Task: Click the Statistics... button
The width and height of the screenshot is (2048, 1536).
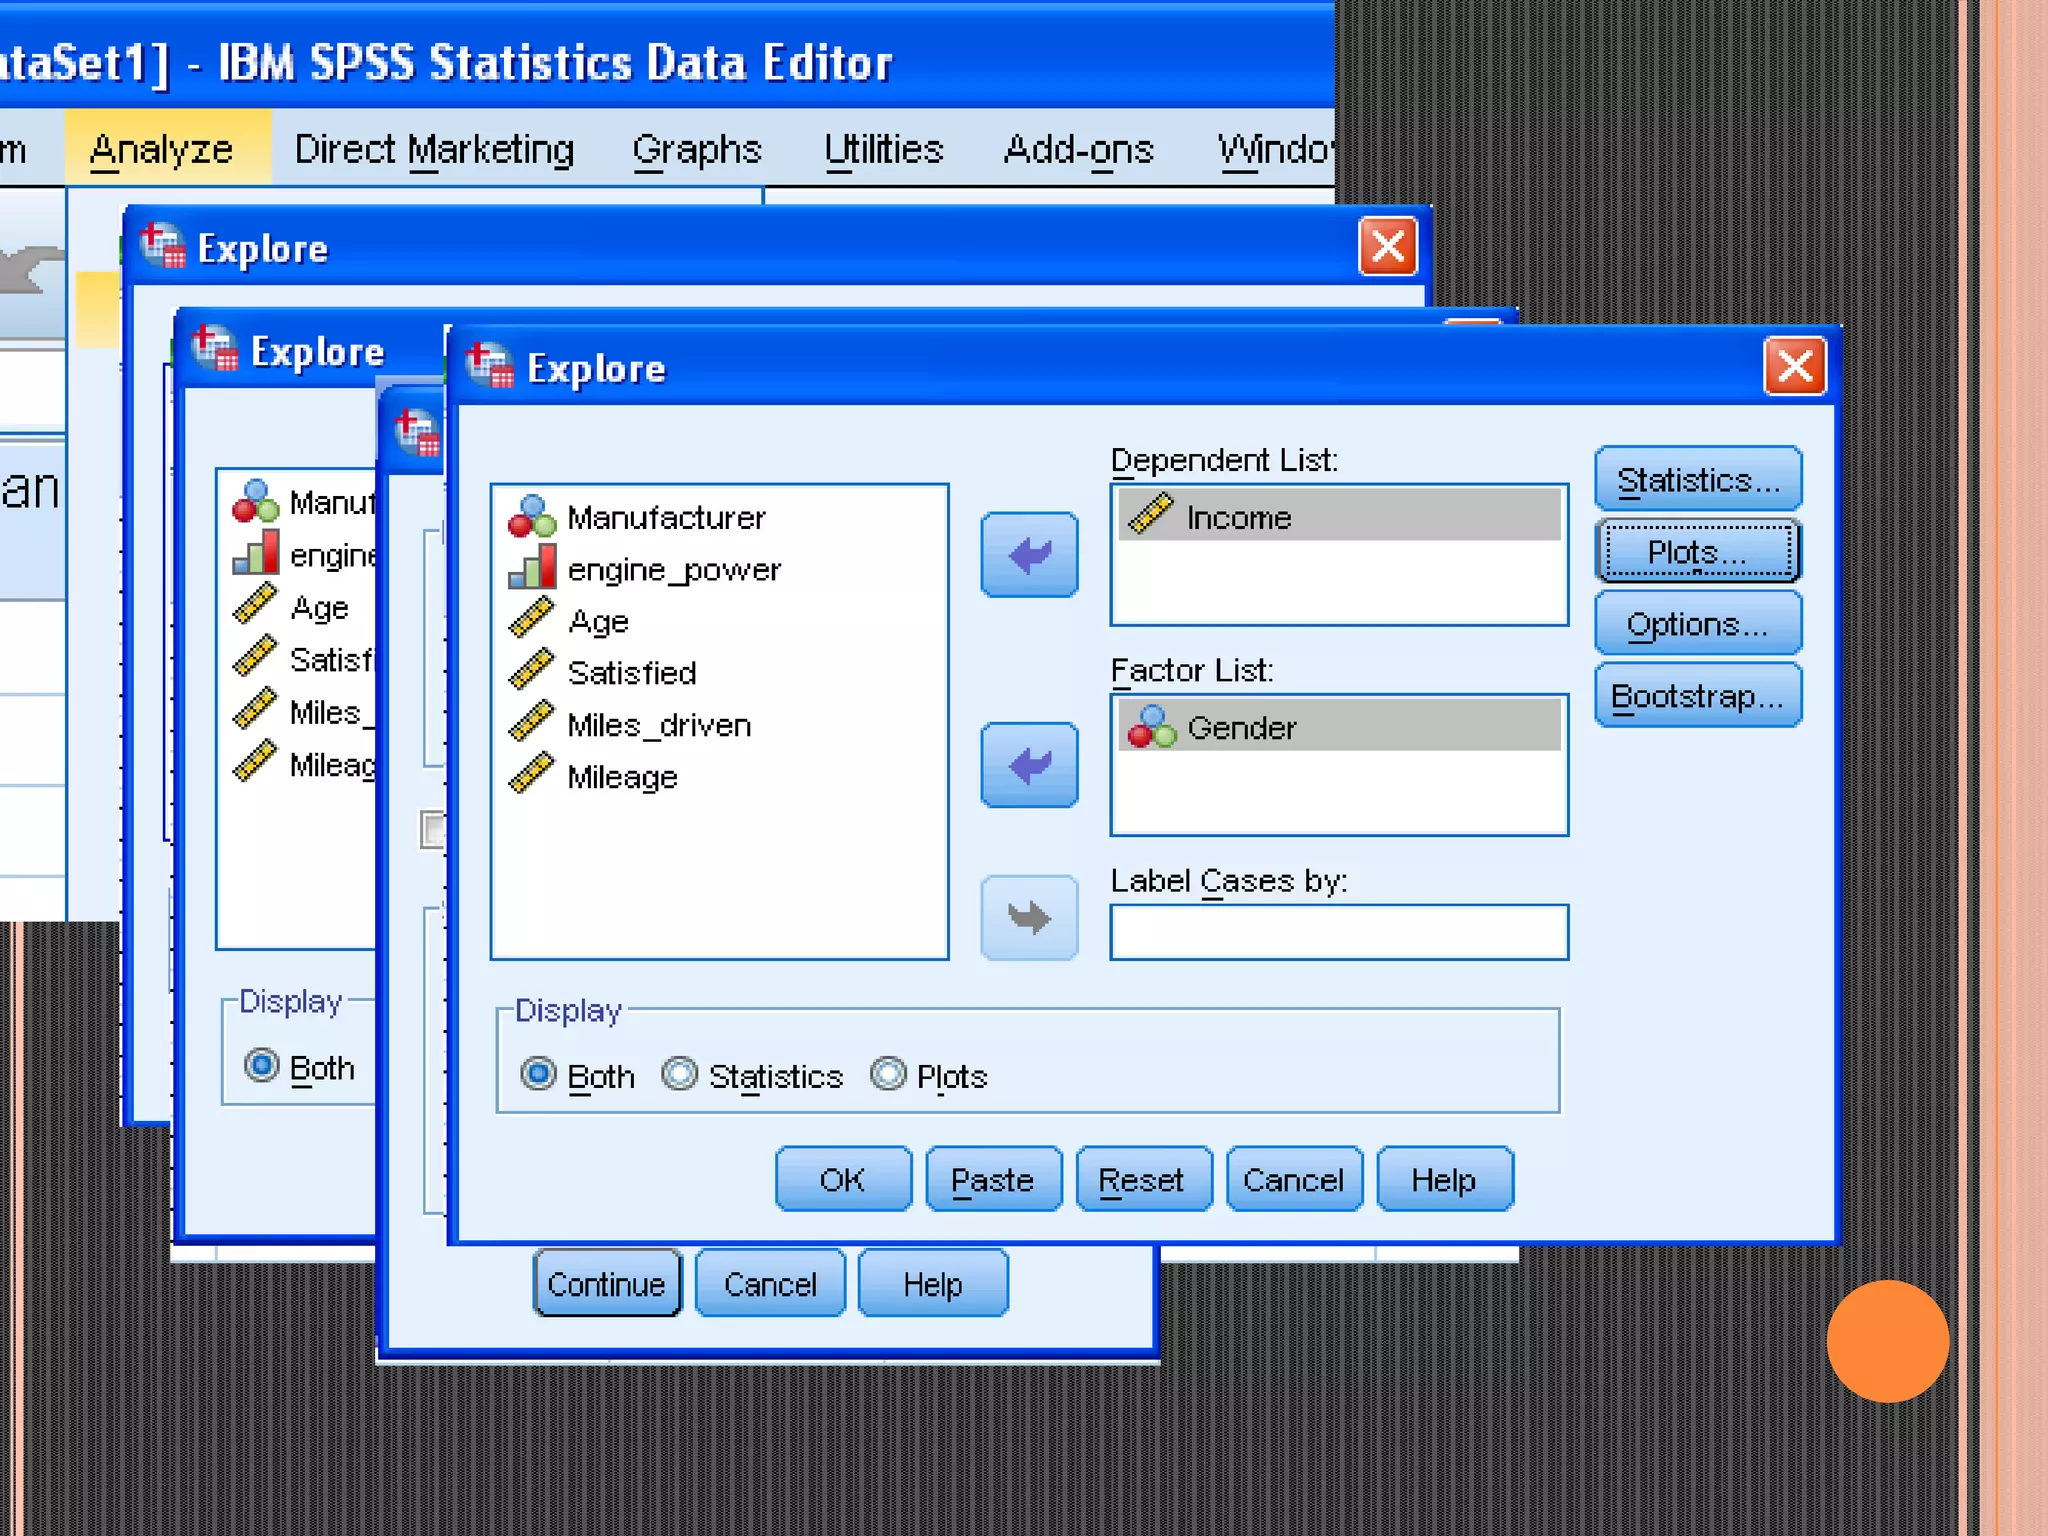Action: tap(1697, 480)
